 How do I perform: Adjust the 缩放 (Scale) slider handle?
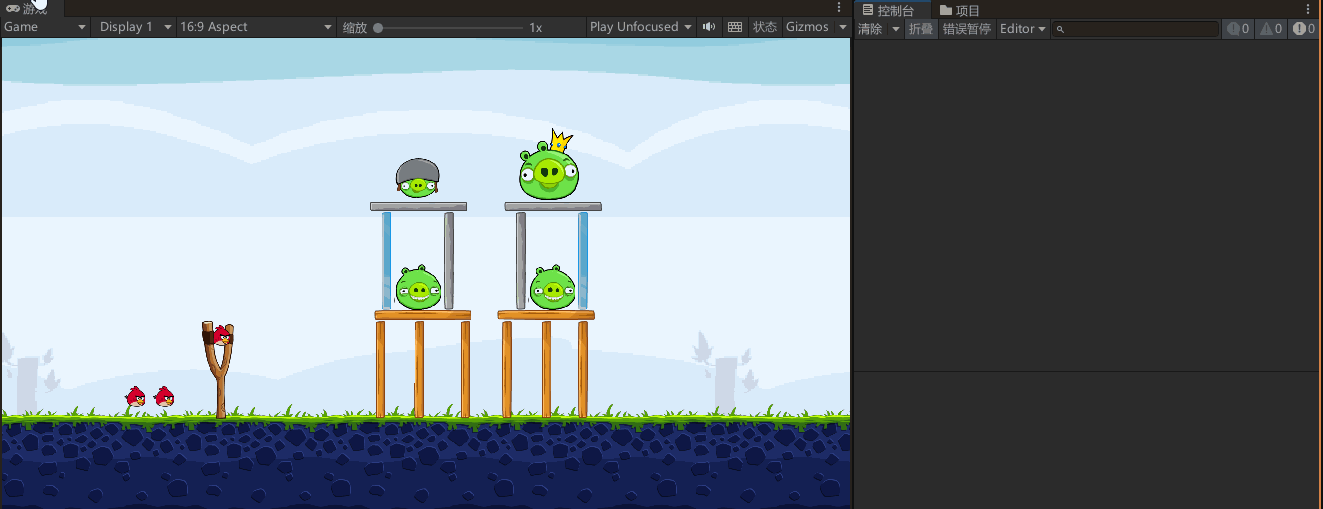(378, 28)
